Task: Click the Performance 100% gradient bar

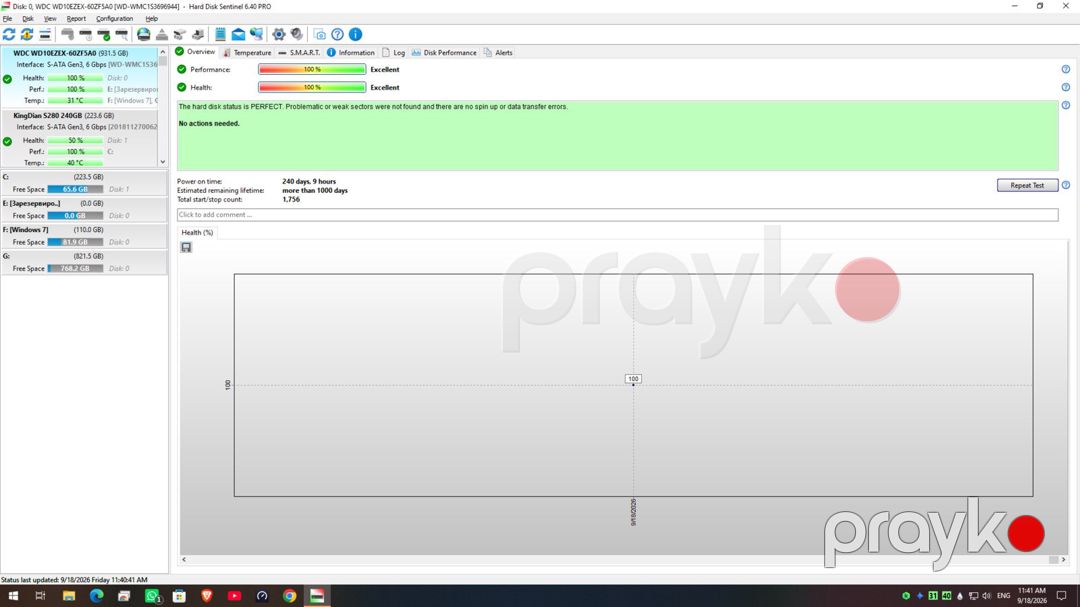Action: click(x=312, y=70)
